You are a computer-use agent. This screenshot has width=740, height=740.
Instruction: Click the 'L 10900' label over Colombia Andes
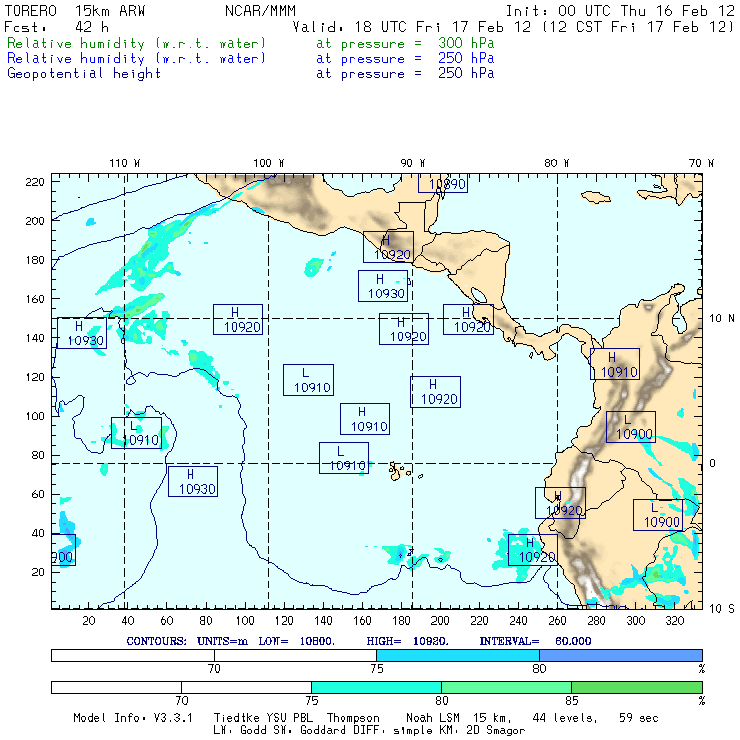click(631, 427)
